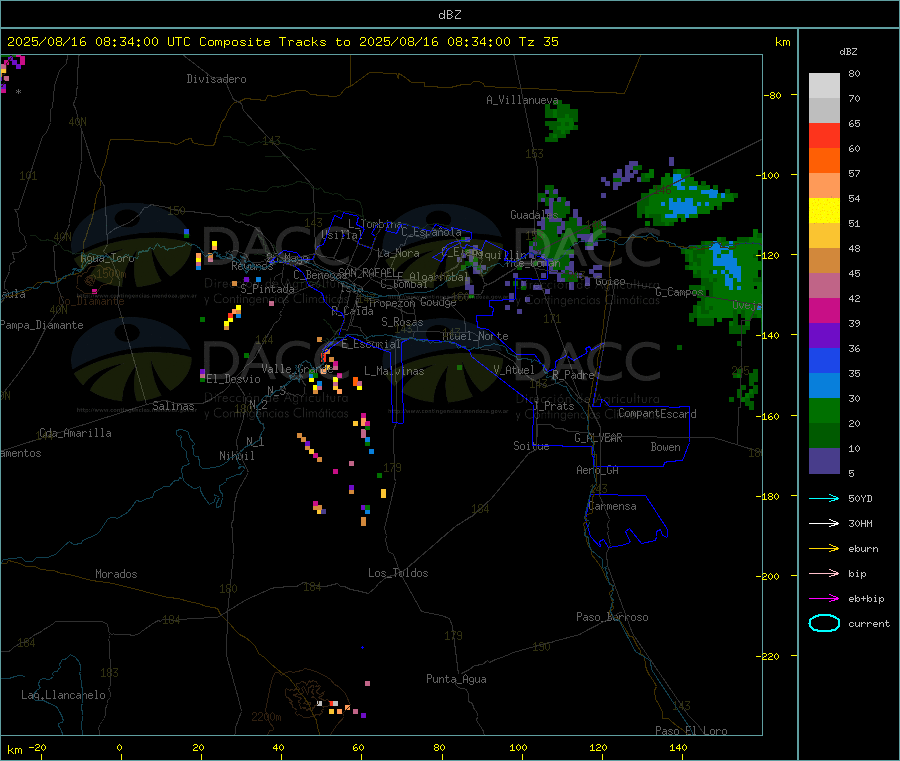
Task: Click the slate 5–10 dBZ color swatch
Action: pyautogui.click(x=824, y=461)
